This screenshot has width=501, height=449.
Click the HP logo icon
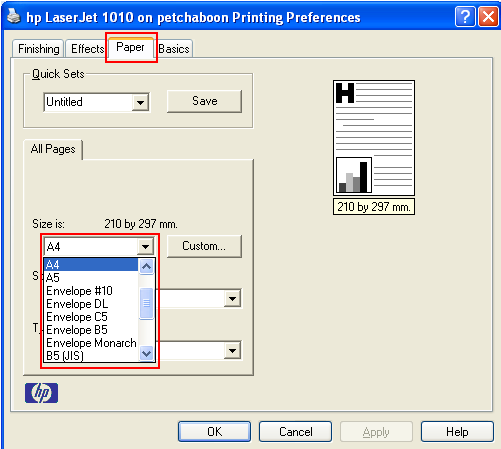pyautogui.click(x=41, y=393)
